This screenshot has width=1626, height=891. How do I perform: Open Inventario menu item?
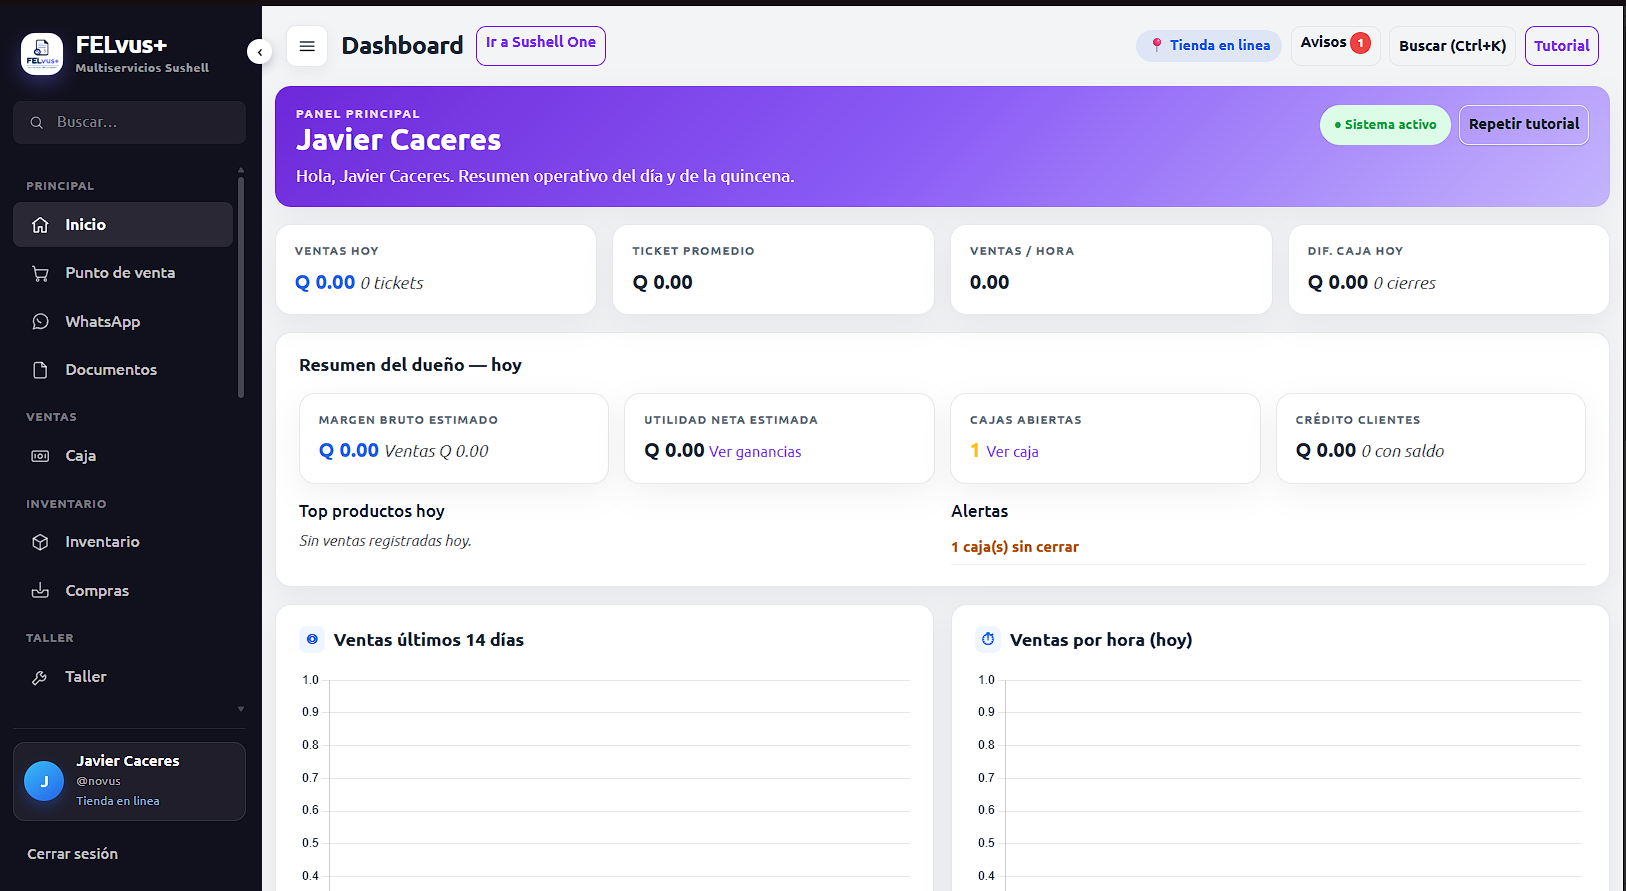click(123, 542)
